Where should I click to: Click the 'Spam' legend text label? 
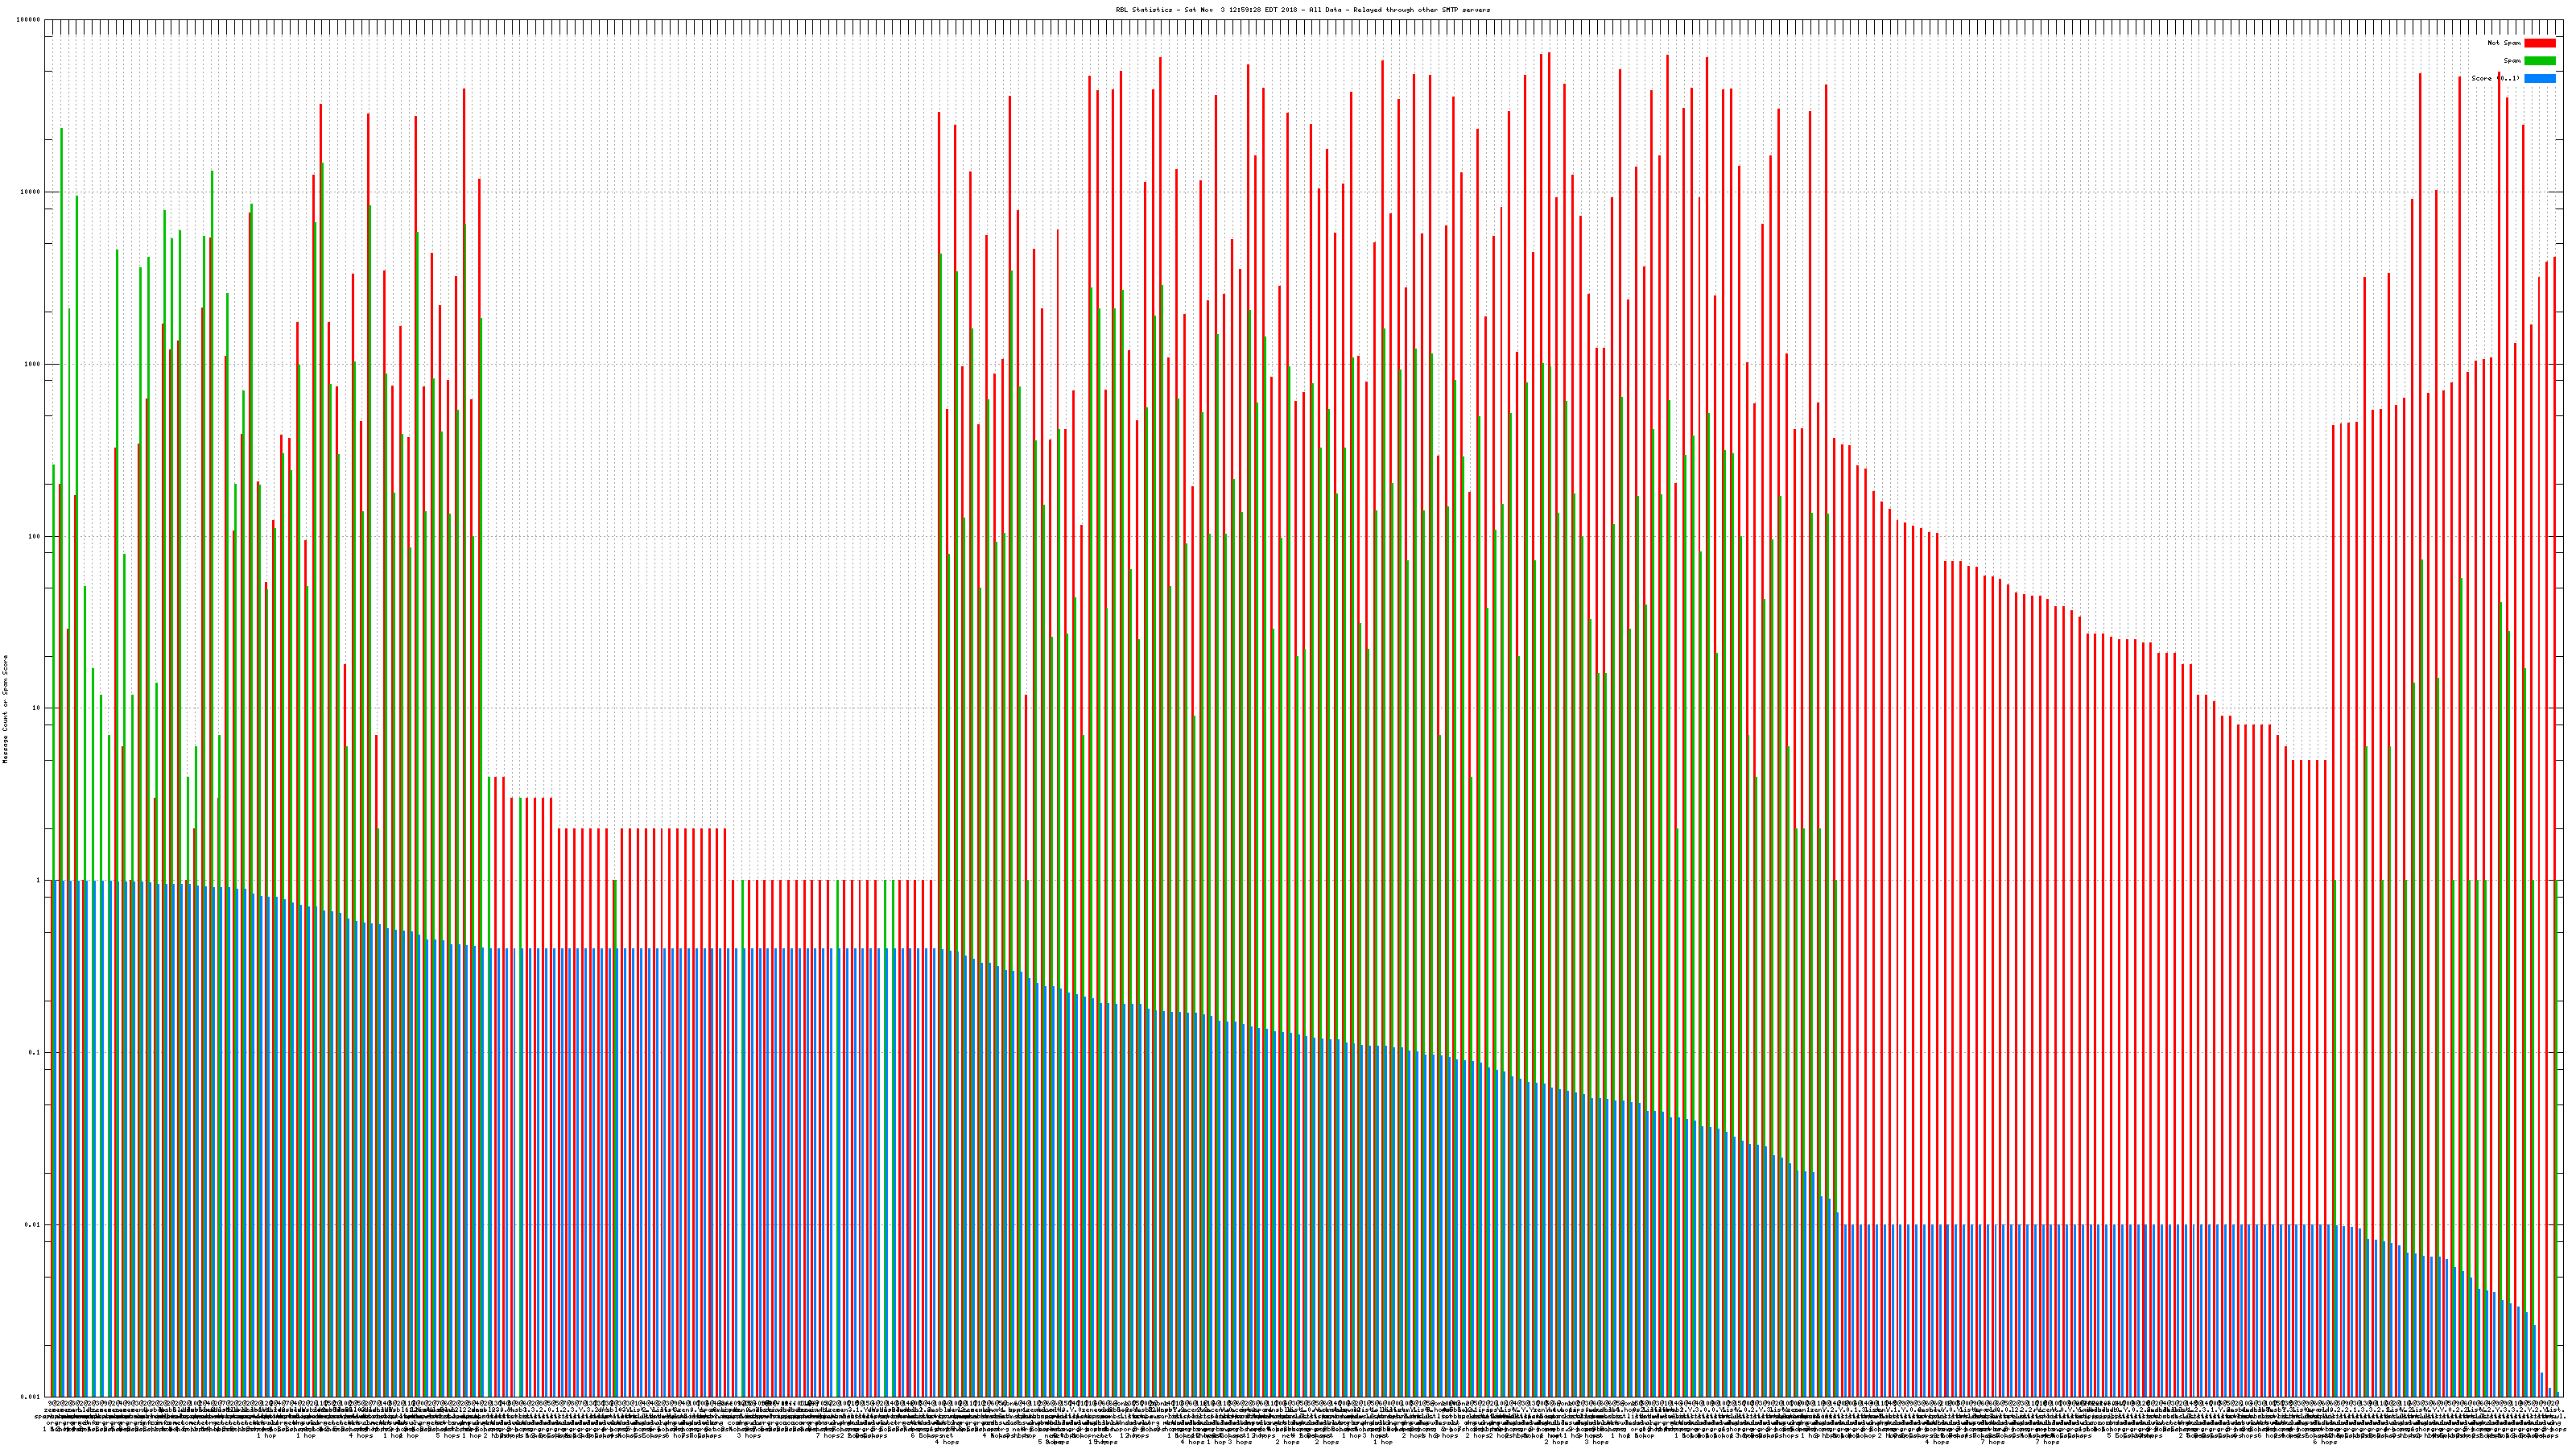pyautogui.click(x=2512, y=61)
